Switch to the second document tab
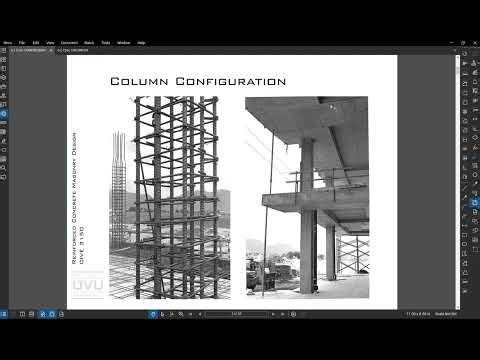480x360 pixels. [73, 50]
